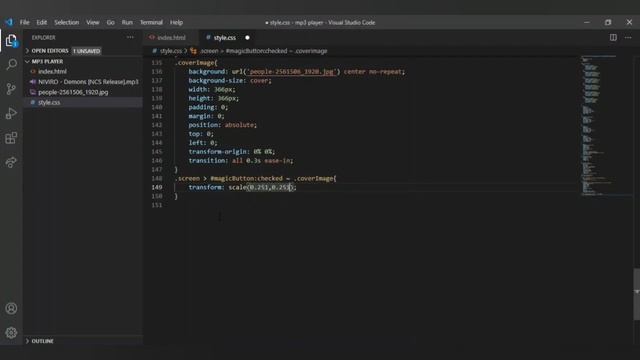Click the unsaved dot on style.css tab
The height and width of the screenshot is (360, 640).
[x=247, y=38]
